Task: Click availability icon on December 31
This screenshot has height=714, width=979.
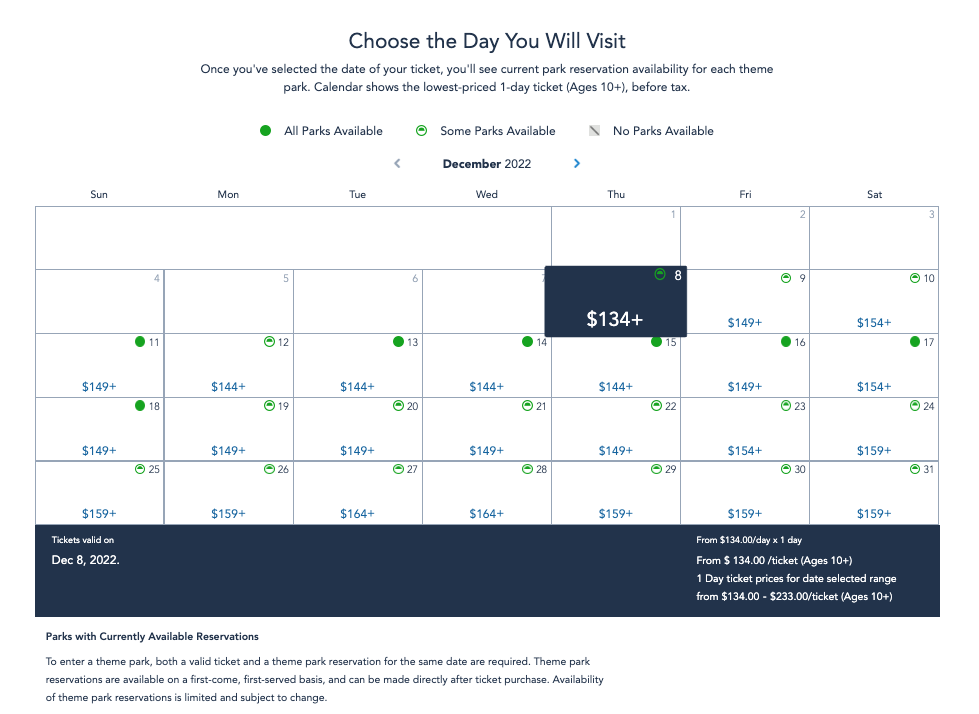Action: click(915, 469)
